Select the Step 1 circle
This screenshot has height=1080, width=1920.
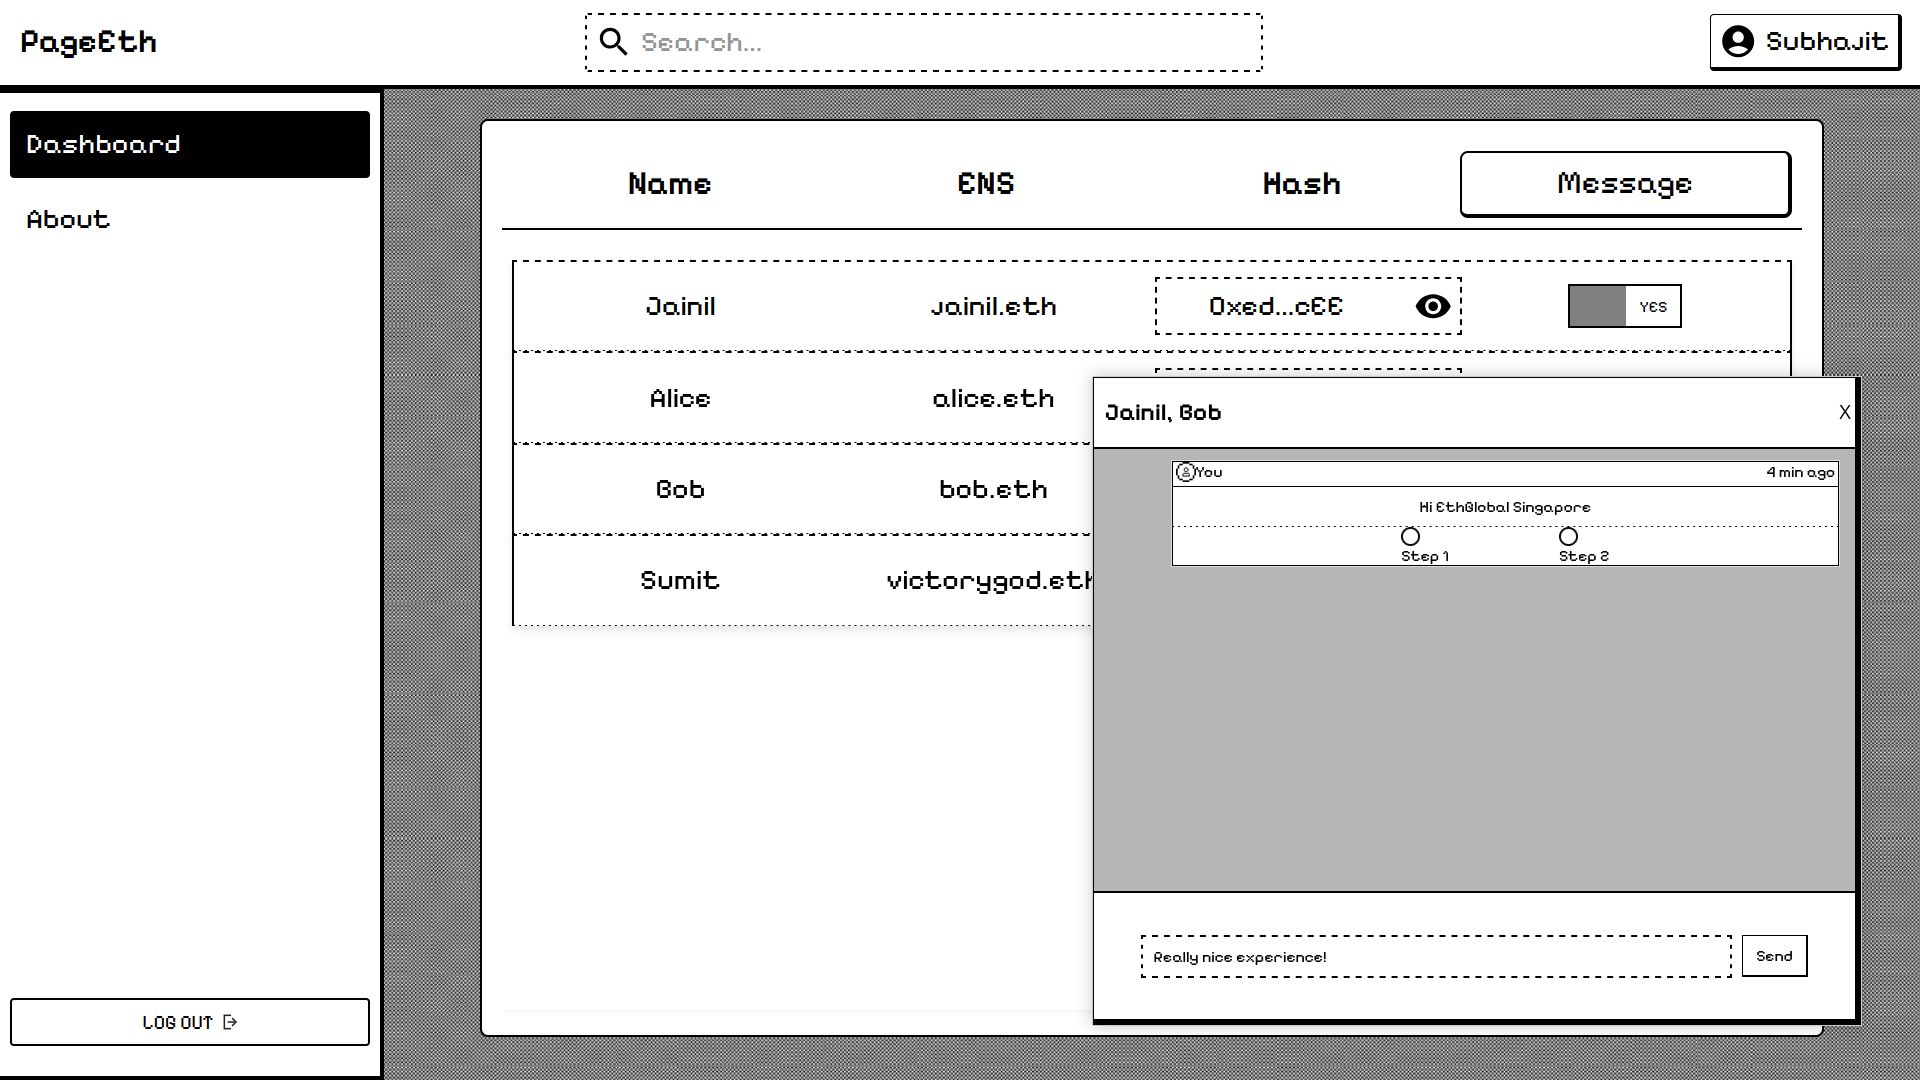click(x=1410, y=537)
